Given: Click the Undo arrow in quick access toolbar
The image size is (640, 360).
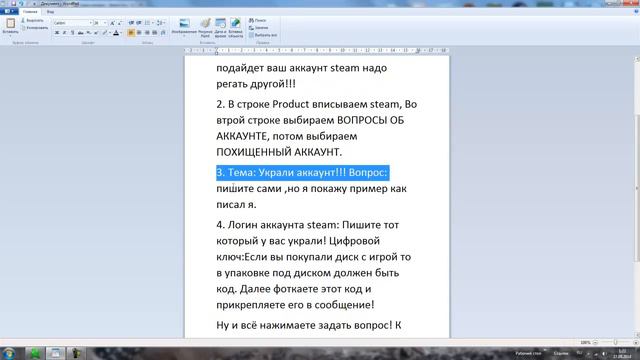Looking at the screenshot, I should tap(22, 3).
